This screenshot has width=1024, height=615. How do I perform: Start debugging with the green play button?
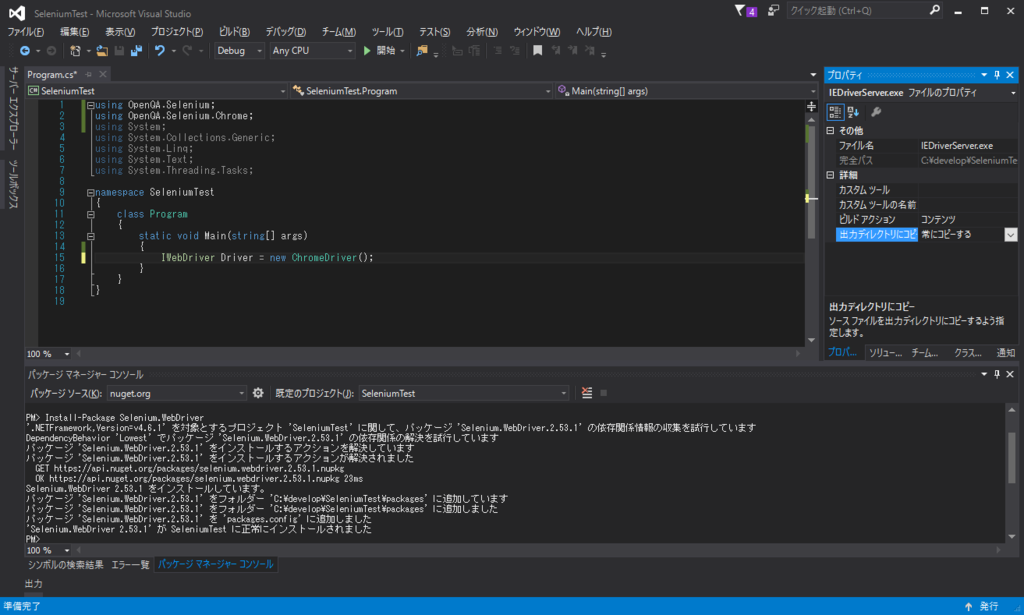[367, 50]
